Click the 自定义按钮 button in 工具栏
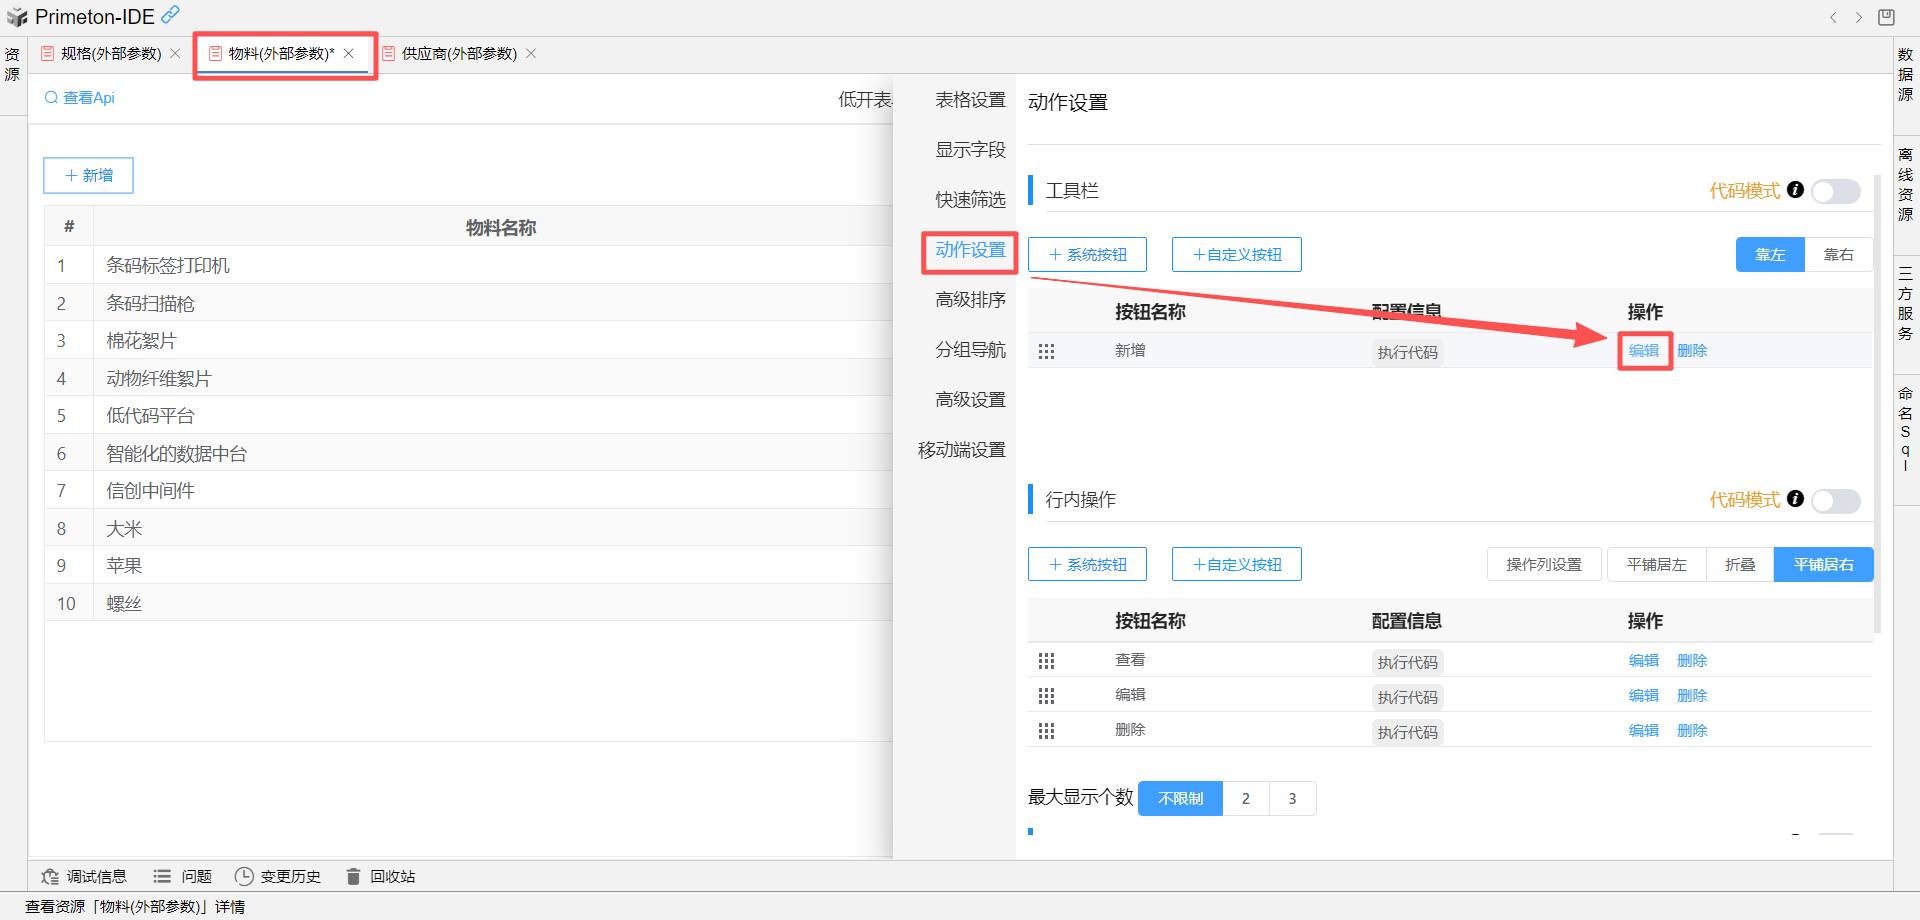This screenshot has height=920, width=1920. (x=1236, y=255)
